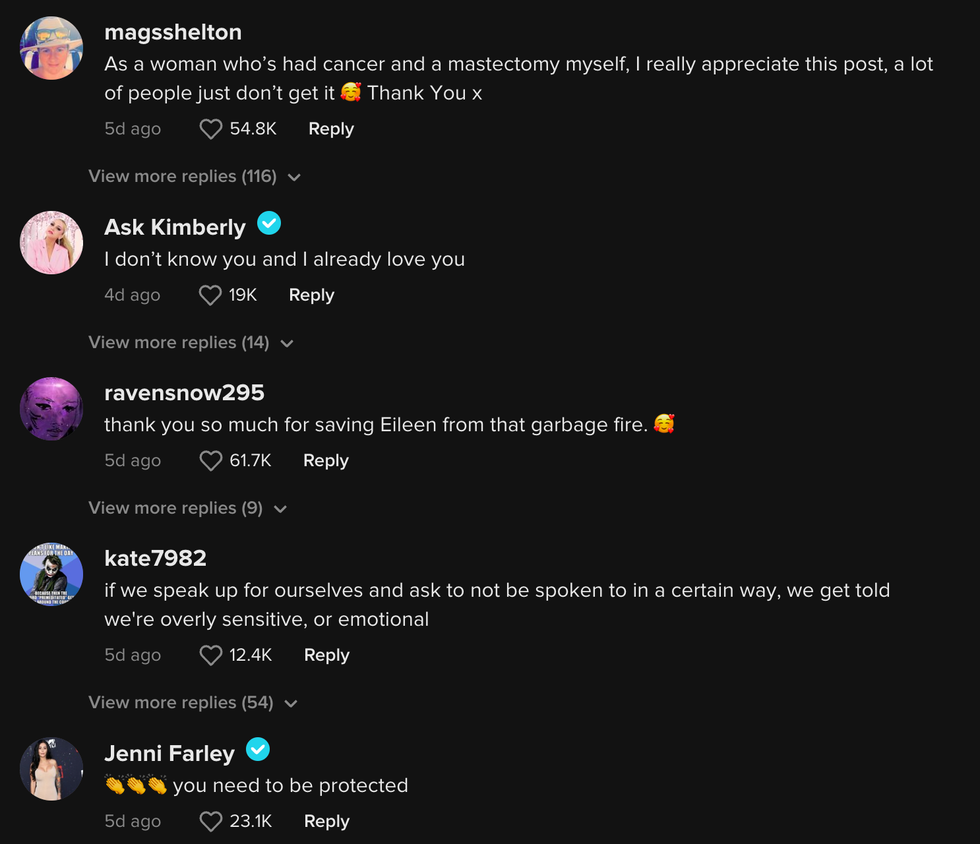Select the 5d ago timestamp on kate7982's comment
This screenshot has width=980, height=844.
pyautogui.click(x=133, y=655)
